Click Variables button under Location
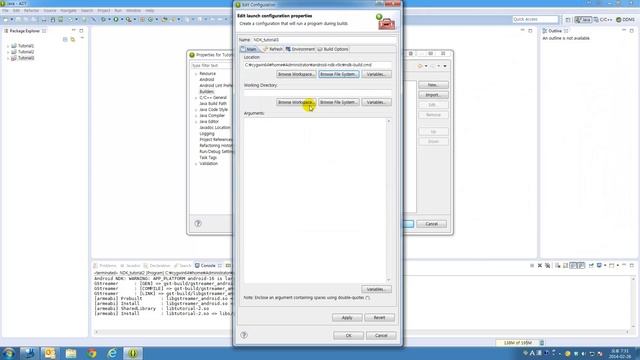 tap(376, 74)
